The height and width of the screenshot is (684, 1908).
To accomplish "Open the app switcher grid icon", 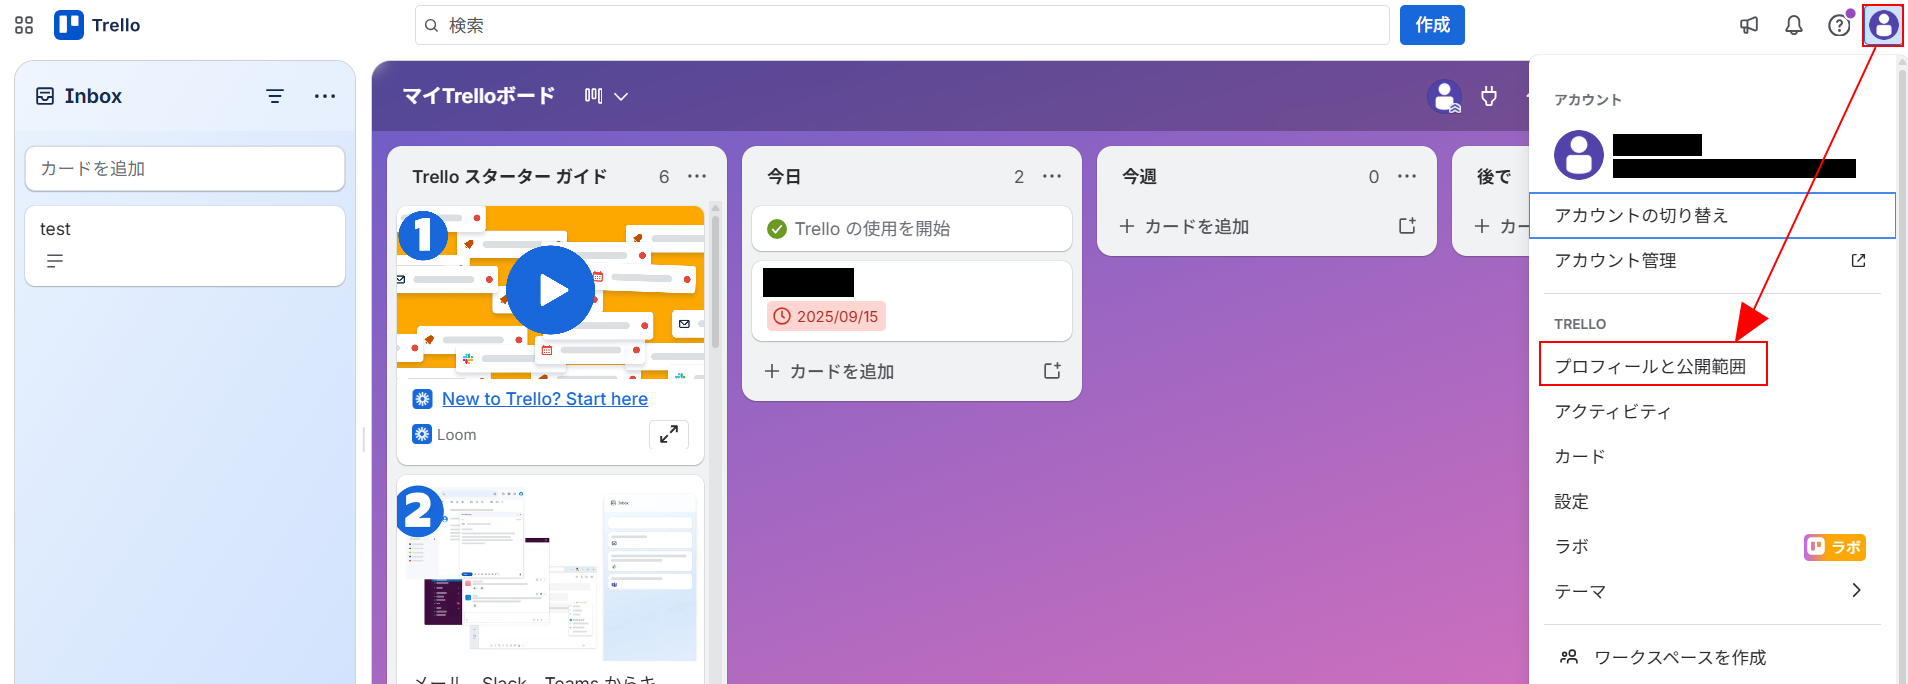I will tap(24, 25).
